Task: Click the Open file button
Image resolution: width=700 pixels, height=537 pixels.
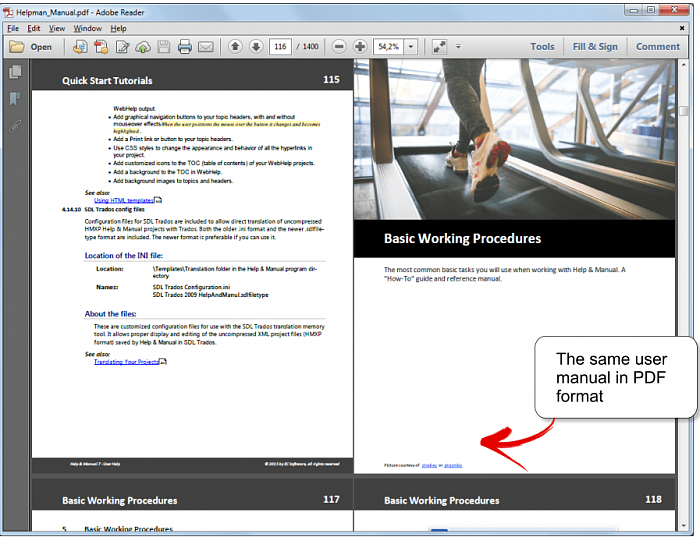Action: [31, 47]
